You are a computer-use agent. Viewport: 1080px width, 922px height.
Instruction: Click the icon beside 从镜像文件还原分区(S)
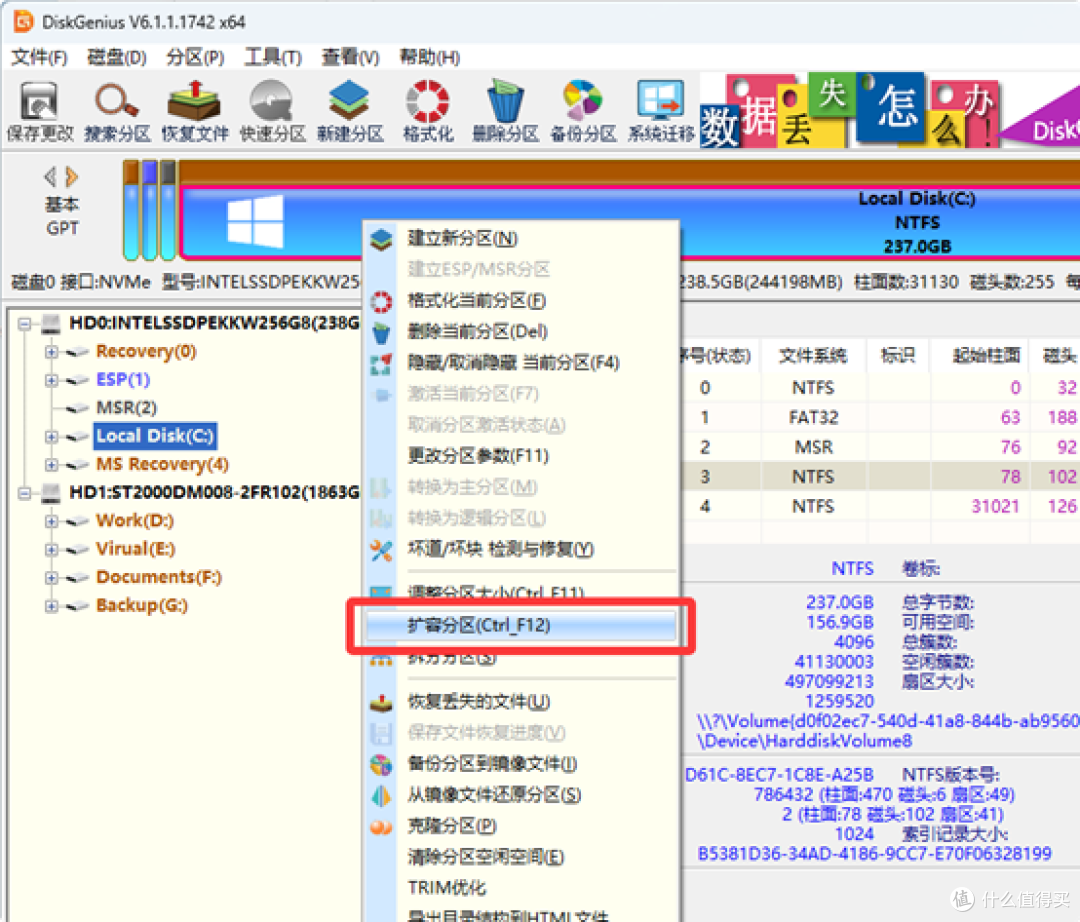tap(381, 795)
